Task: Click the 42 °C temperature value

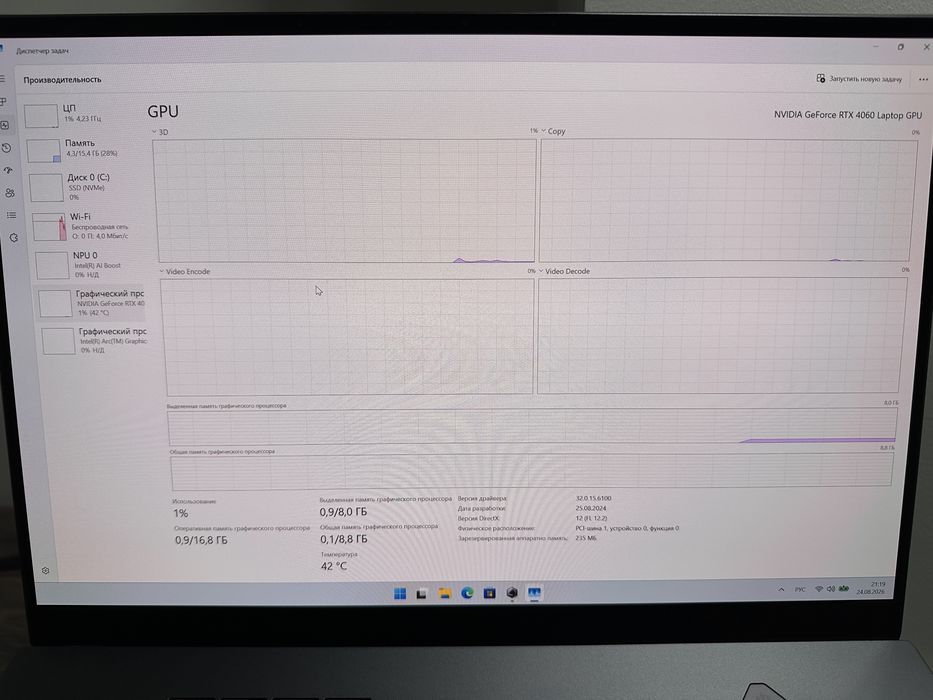Action: (334, 566)
